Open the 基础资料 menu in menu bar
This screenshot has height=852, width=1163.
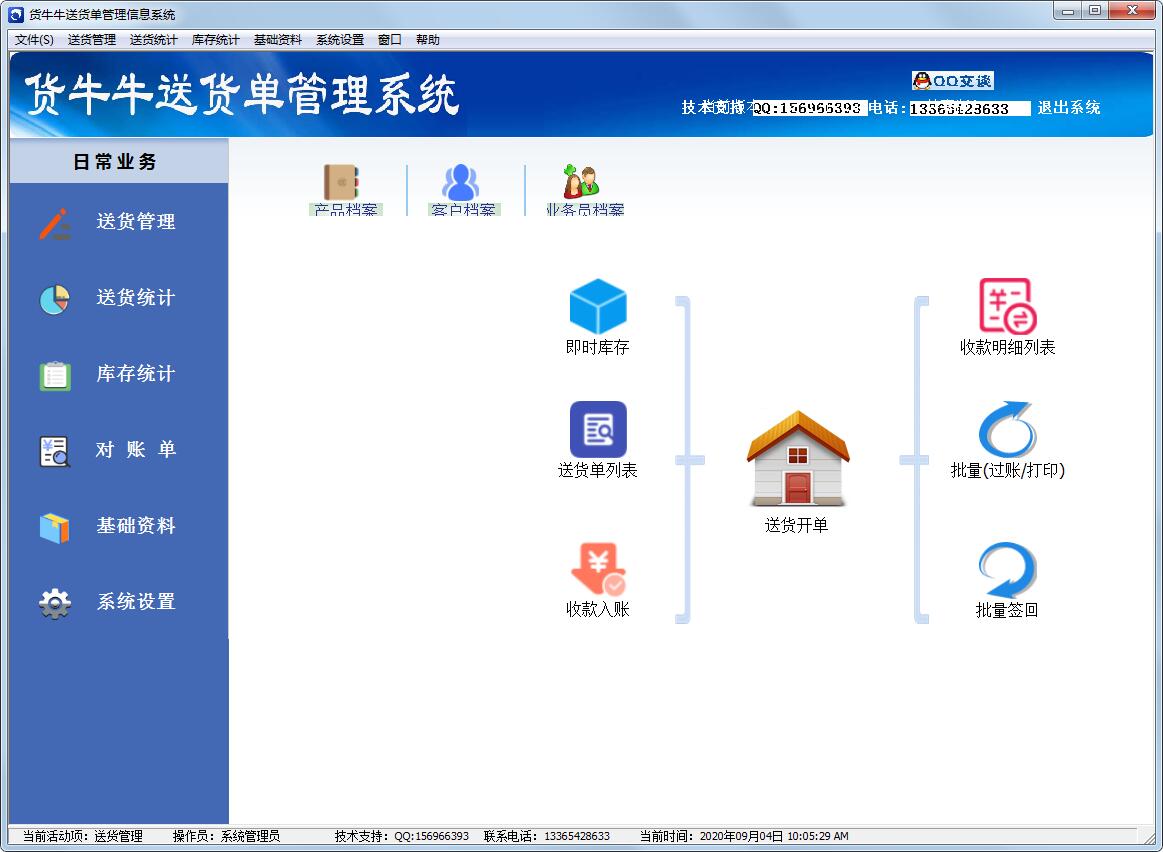pos(277,40)
